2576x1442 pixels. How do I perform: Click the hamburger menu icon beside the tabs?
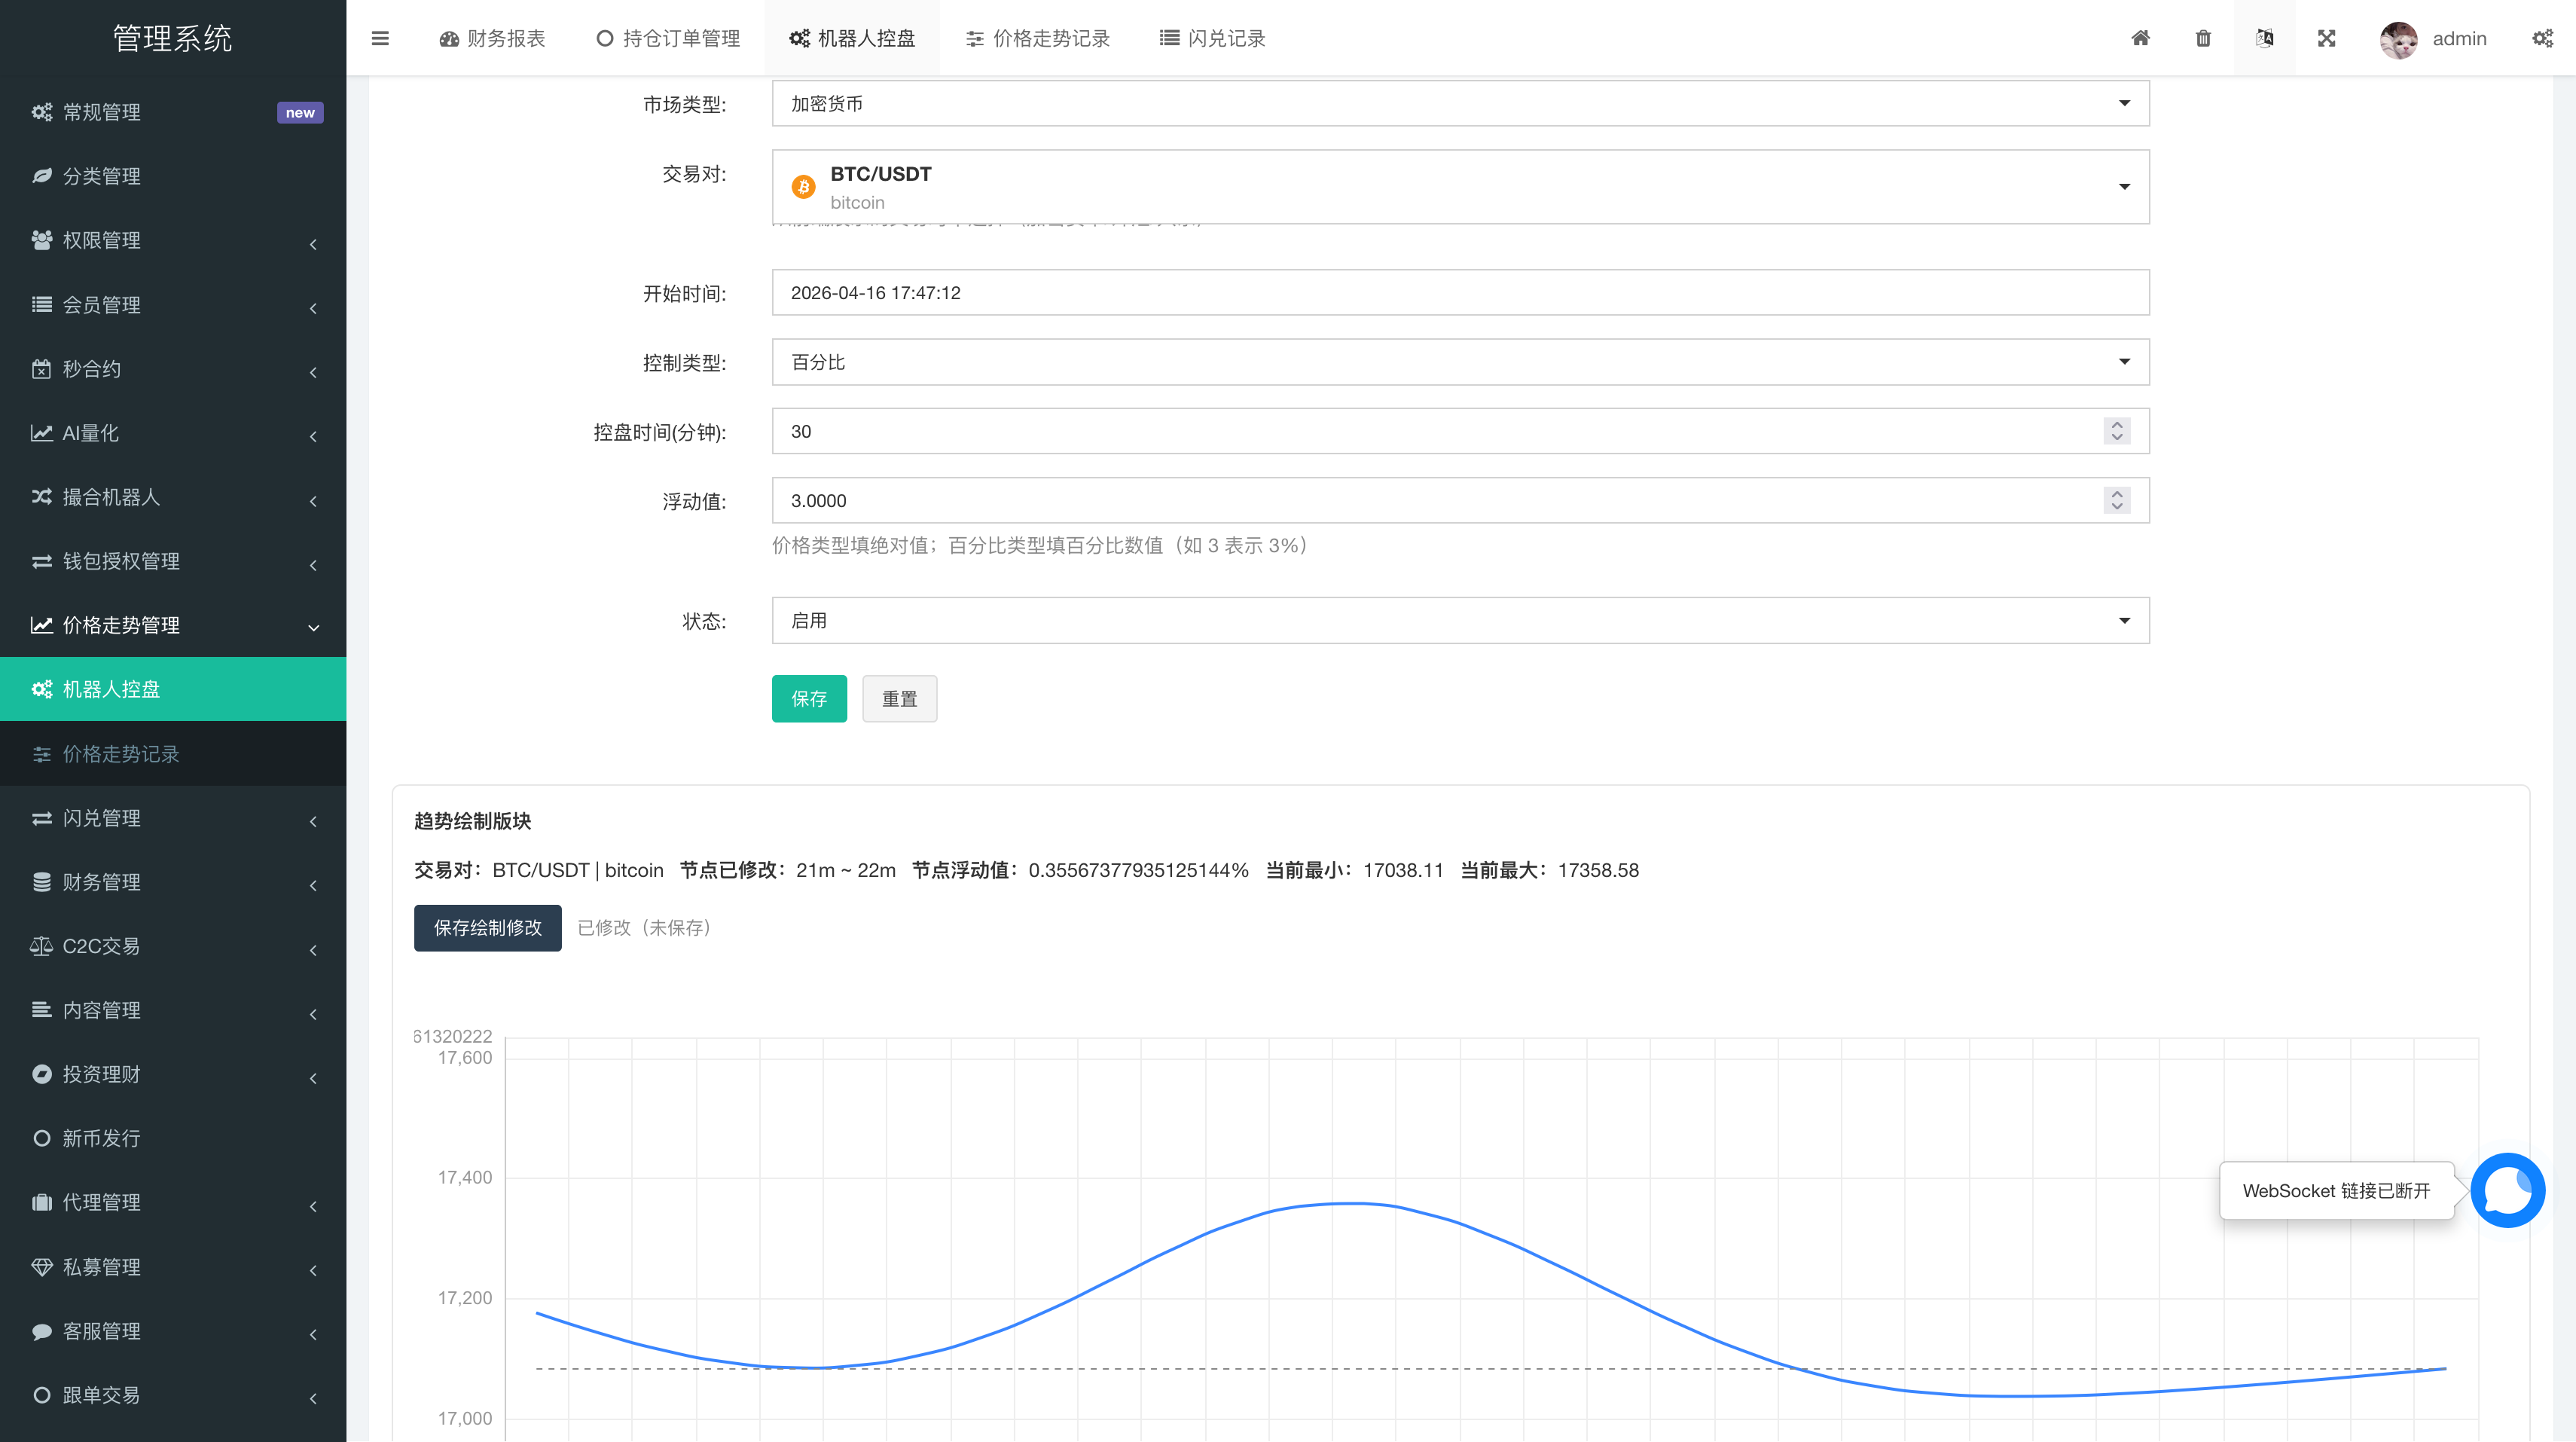380,38
